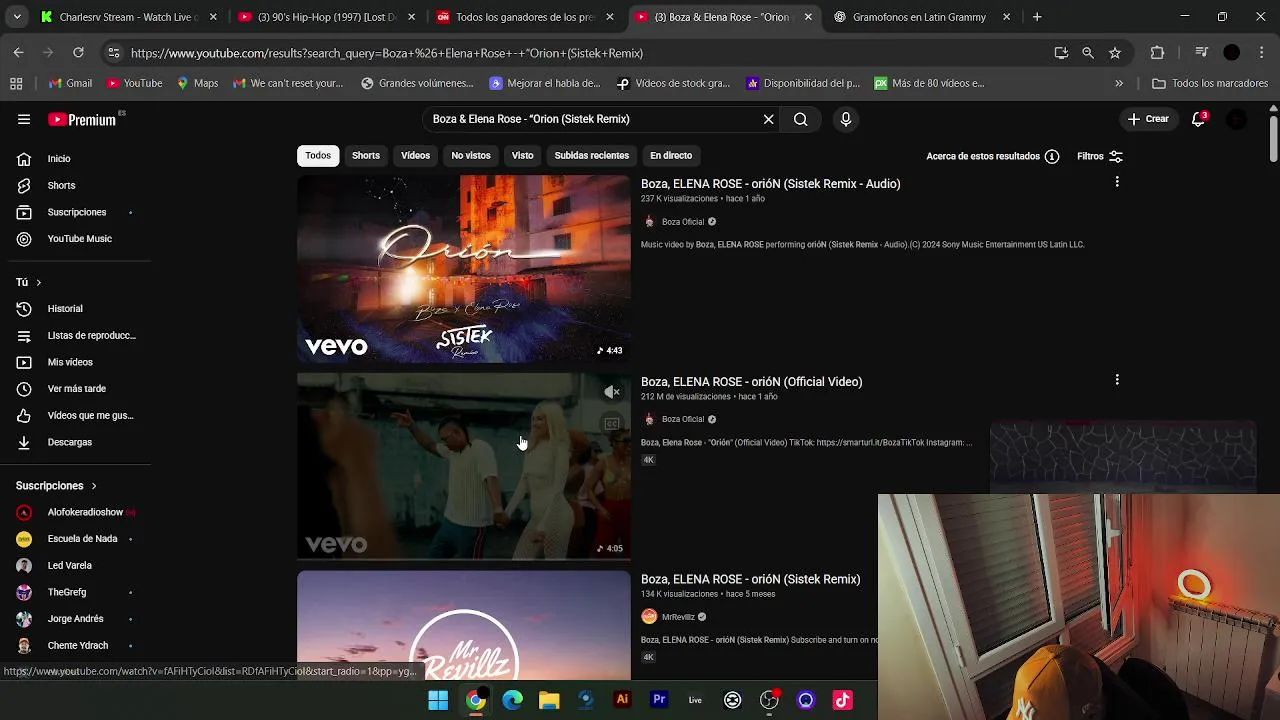Expand the Suscripciones channel list header
Viewport: 1280px width, 720px height.
coord(56,485)
